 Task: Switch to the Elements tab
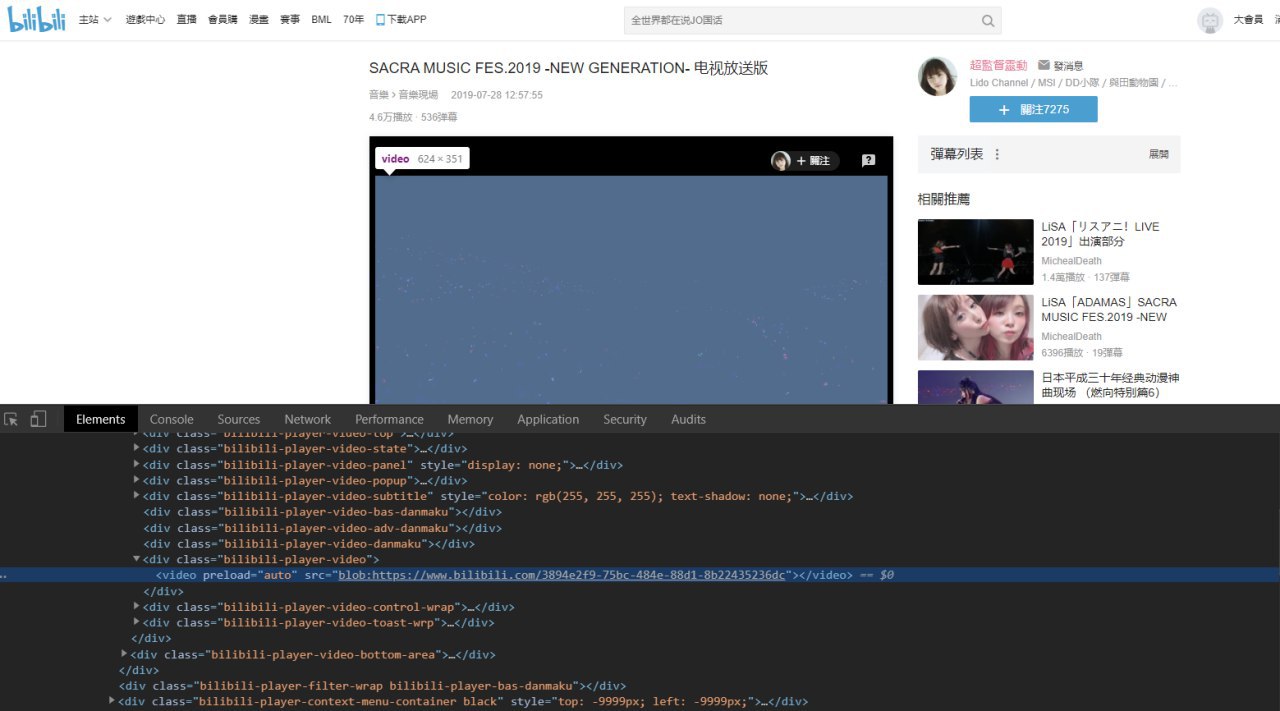(101, 419)
